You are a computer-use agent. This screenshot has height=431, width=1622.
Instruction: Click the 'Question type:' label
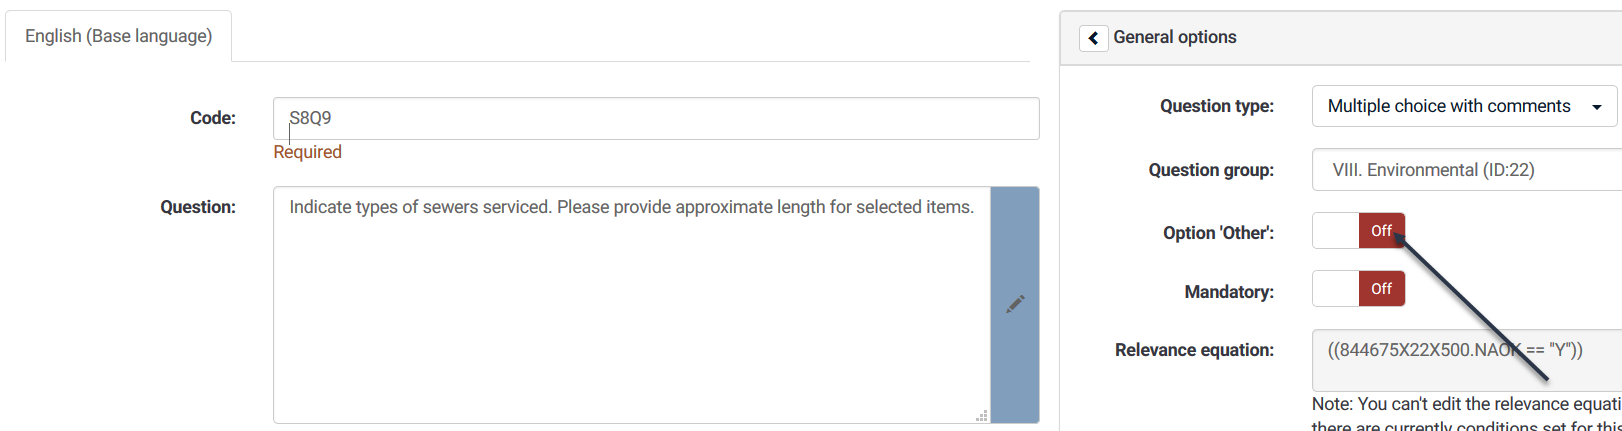pos(1216,106)
